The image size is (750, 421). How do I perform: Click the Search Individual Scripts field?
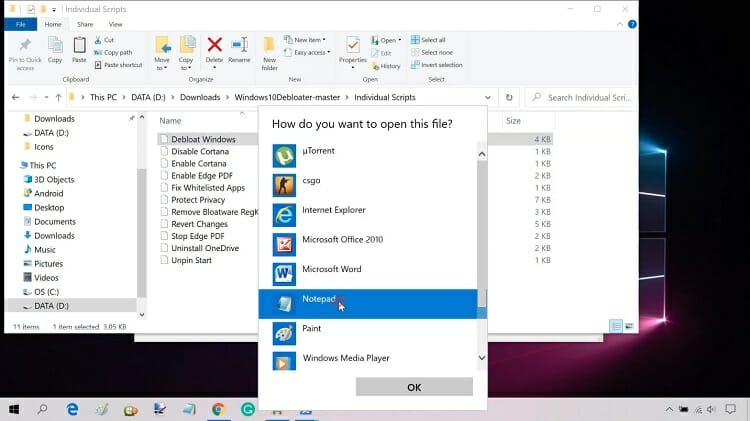coord(580,97)
